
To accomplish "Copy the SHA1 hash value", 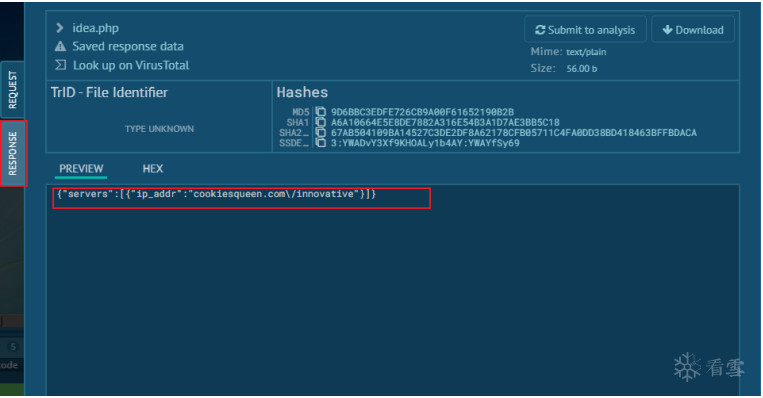I will coord(320,122).
